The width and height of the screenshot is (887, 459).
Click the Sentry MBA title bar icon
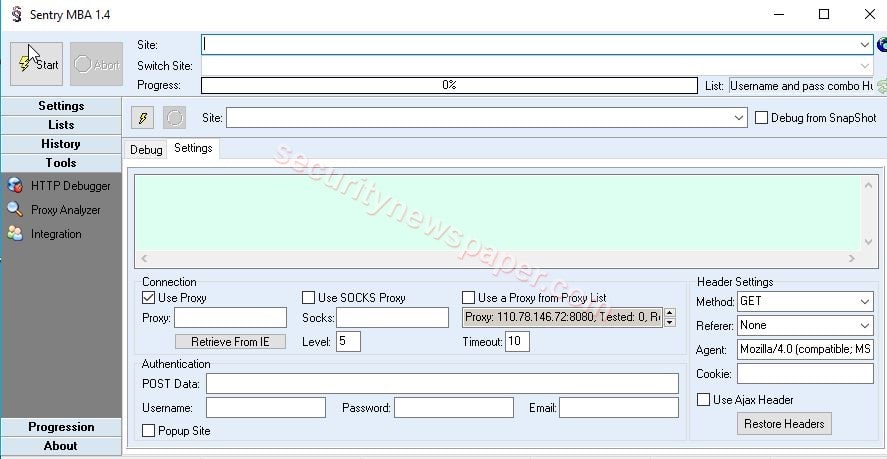point(16,14)
